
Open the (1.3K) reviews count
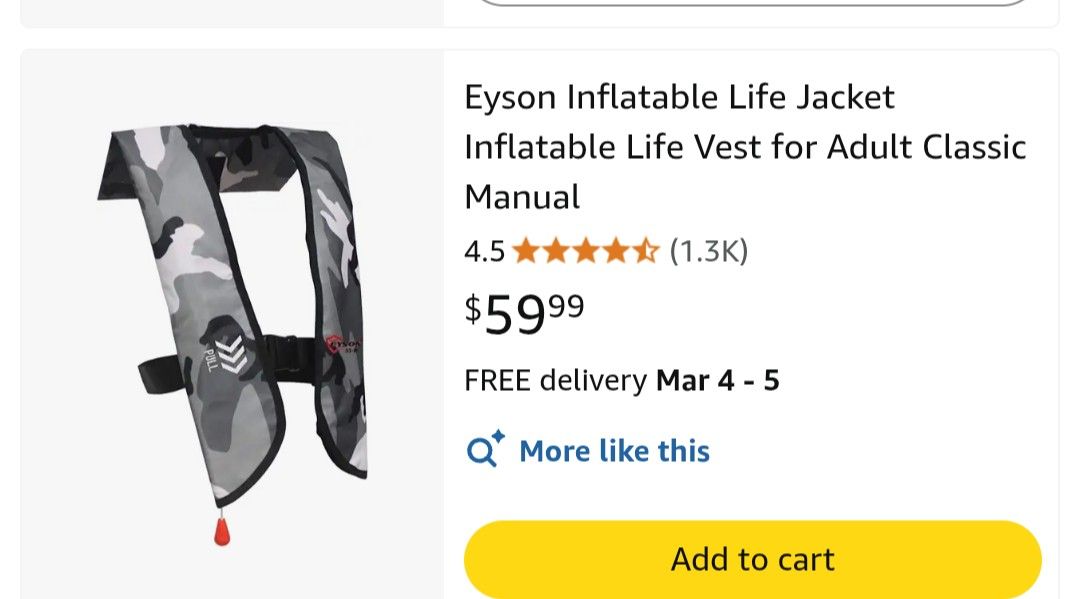point(708,251)
